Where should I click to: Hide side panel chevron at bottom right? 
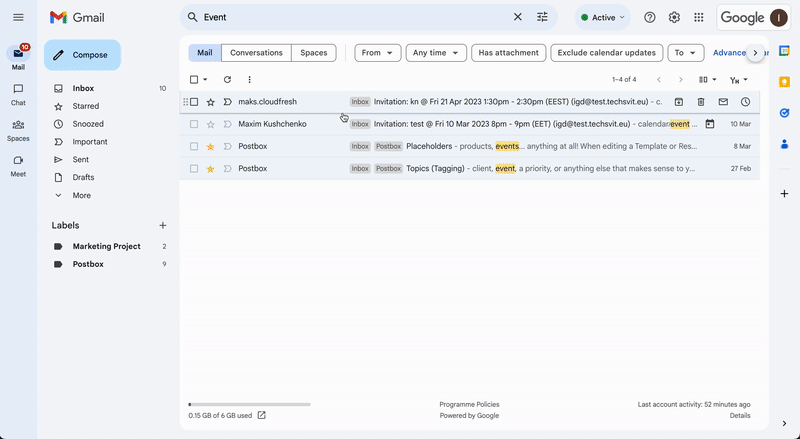[784, 423]
